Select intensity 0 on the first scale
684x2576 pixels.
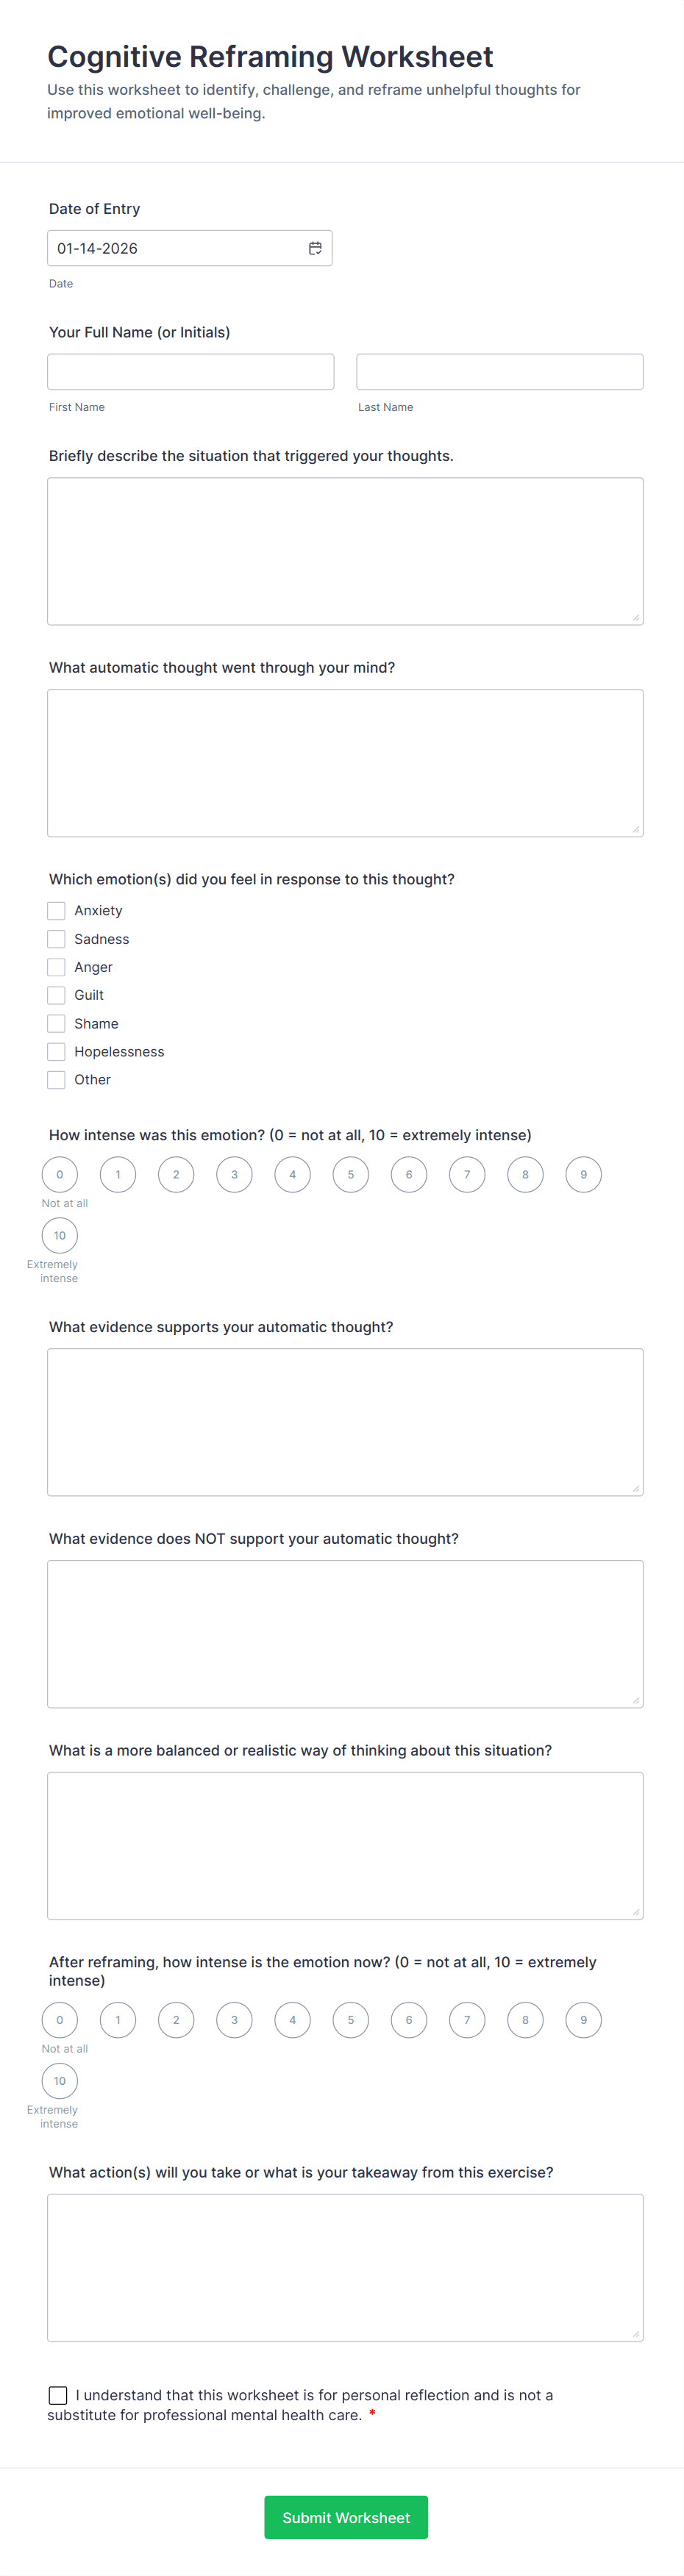pos(60,1174)
